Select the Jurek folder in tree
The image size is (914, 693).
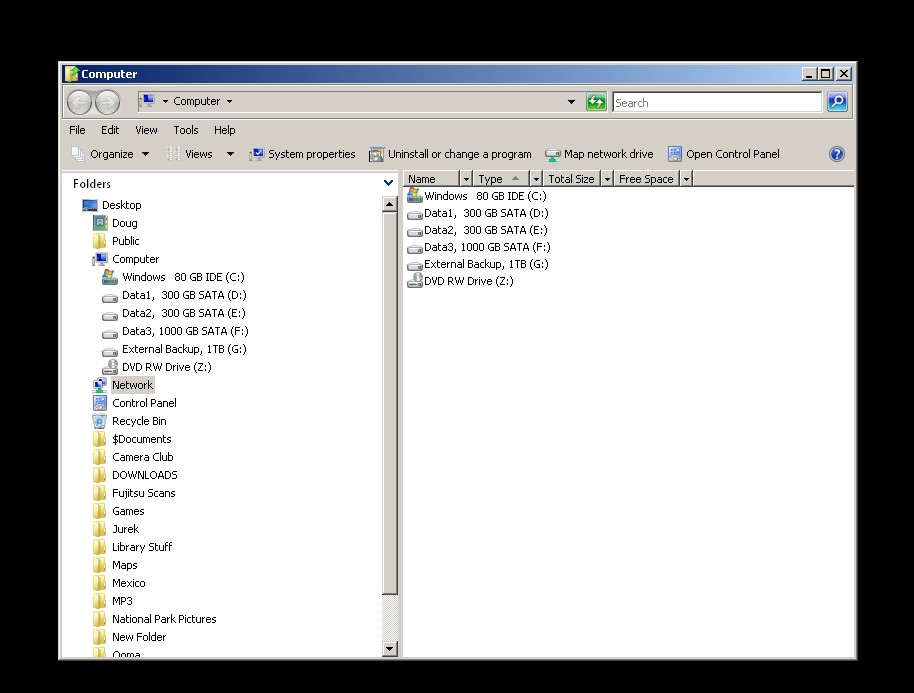tap(125, 529)
